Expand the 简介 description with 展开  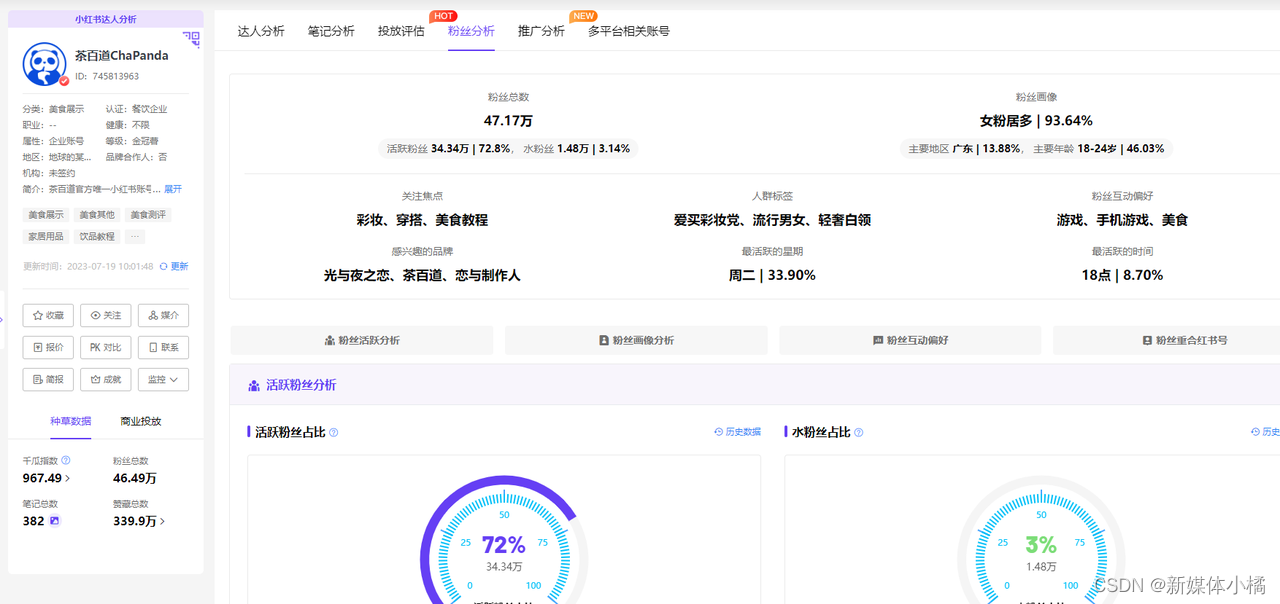click(173, 189)
